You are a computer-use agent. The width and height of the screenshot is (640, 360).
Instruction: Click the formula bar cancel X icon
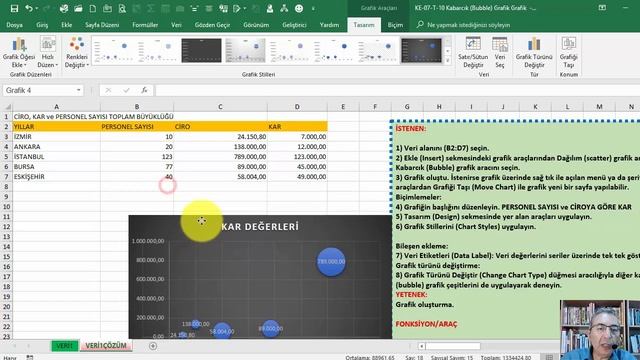click(108, 90)
